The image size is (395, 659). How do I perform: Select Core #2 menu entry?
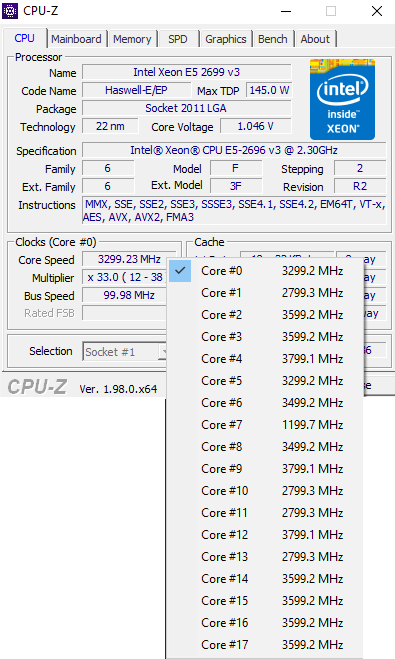(265, 315)
